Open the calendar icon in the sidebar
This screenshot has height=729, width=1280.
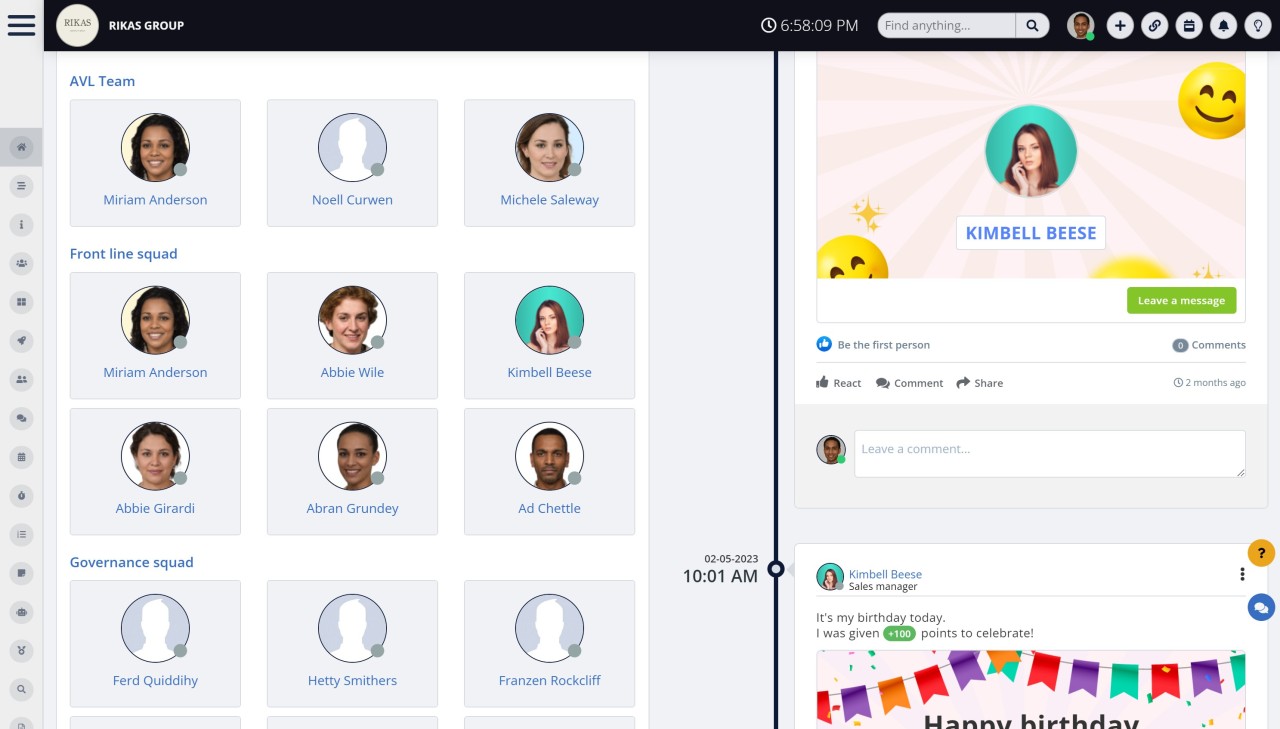[21, 457]
